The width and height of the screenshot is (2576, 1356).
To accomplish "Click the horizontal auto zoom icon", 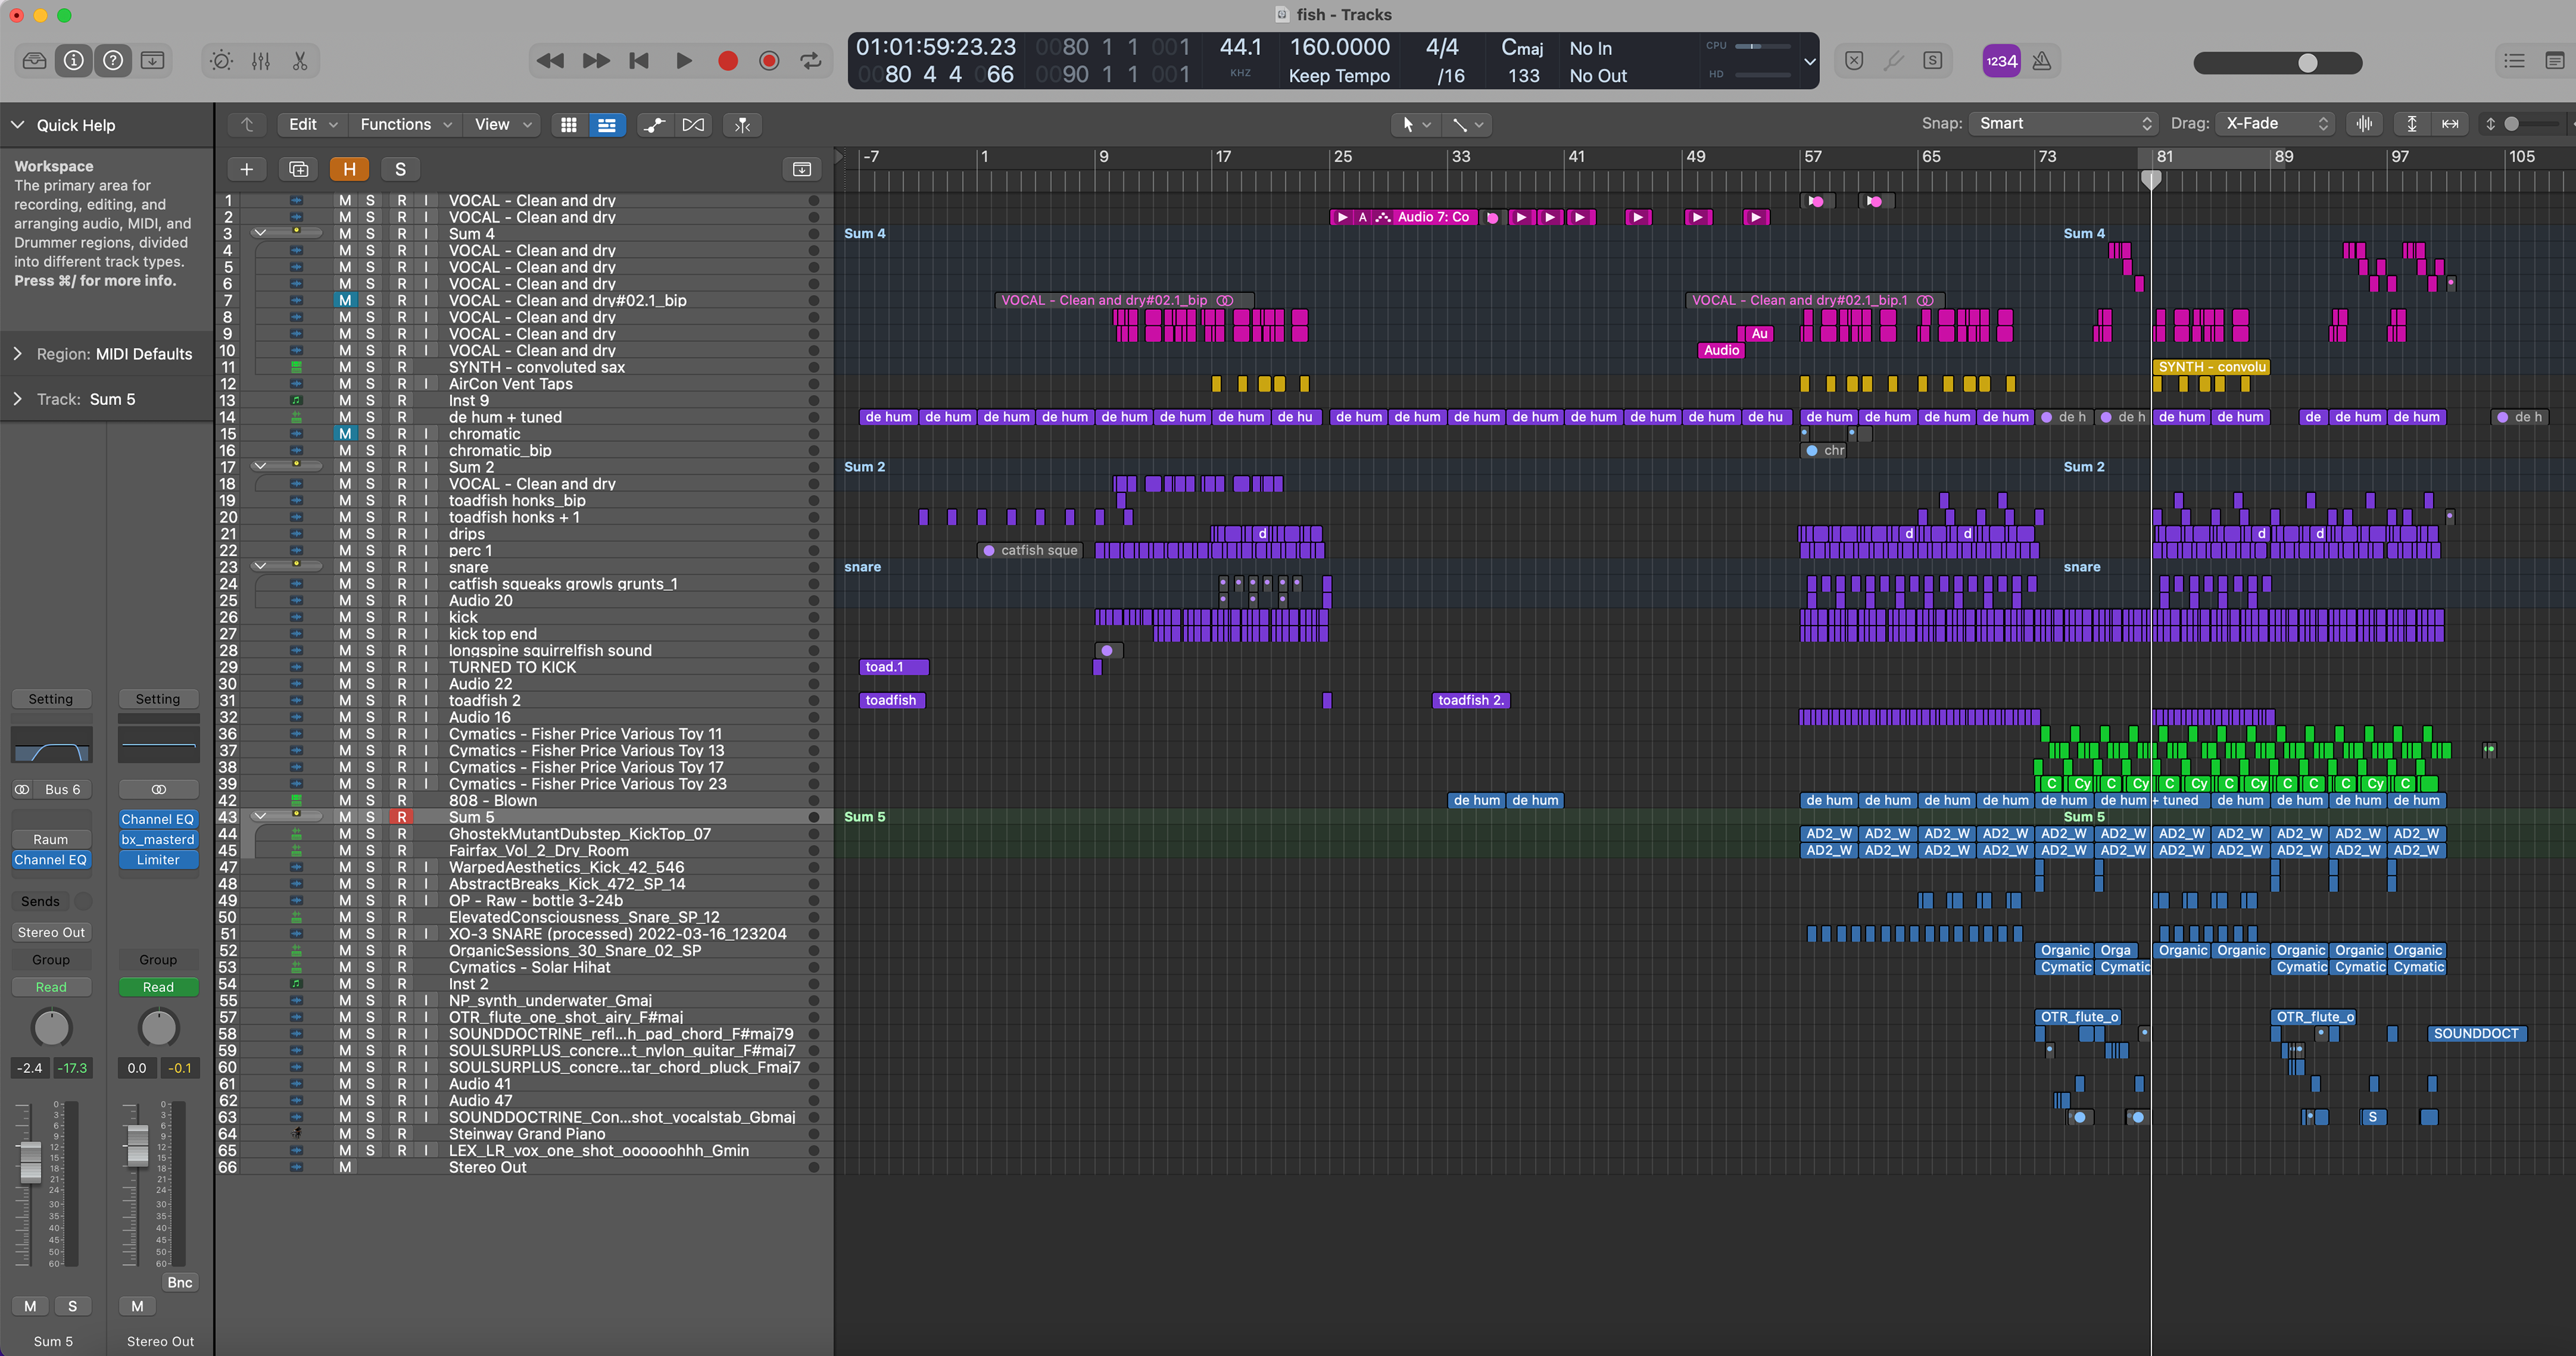I will point(2450,123).
